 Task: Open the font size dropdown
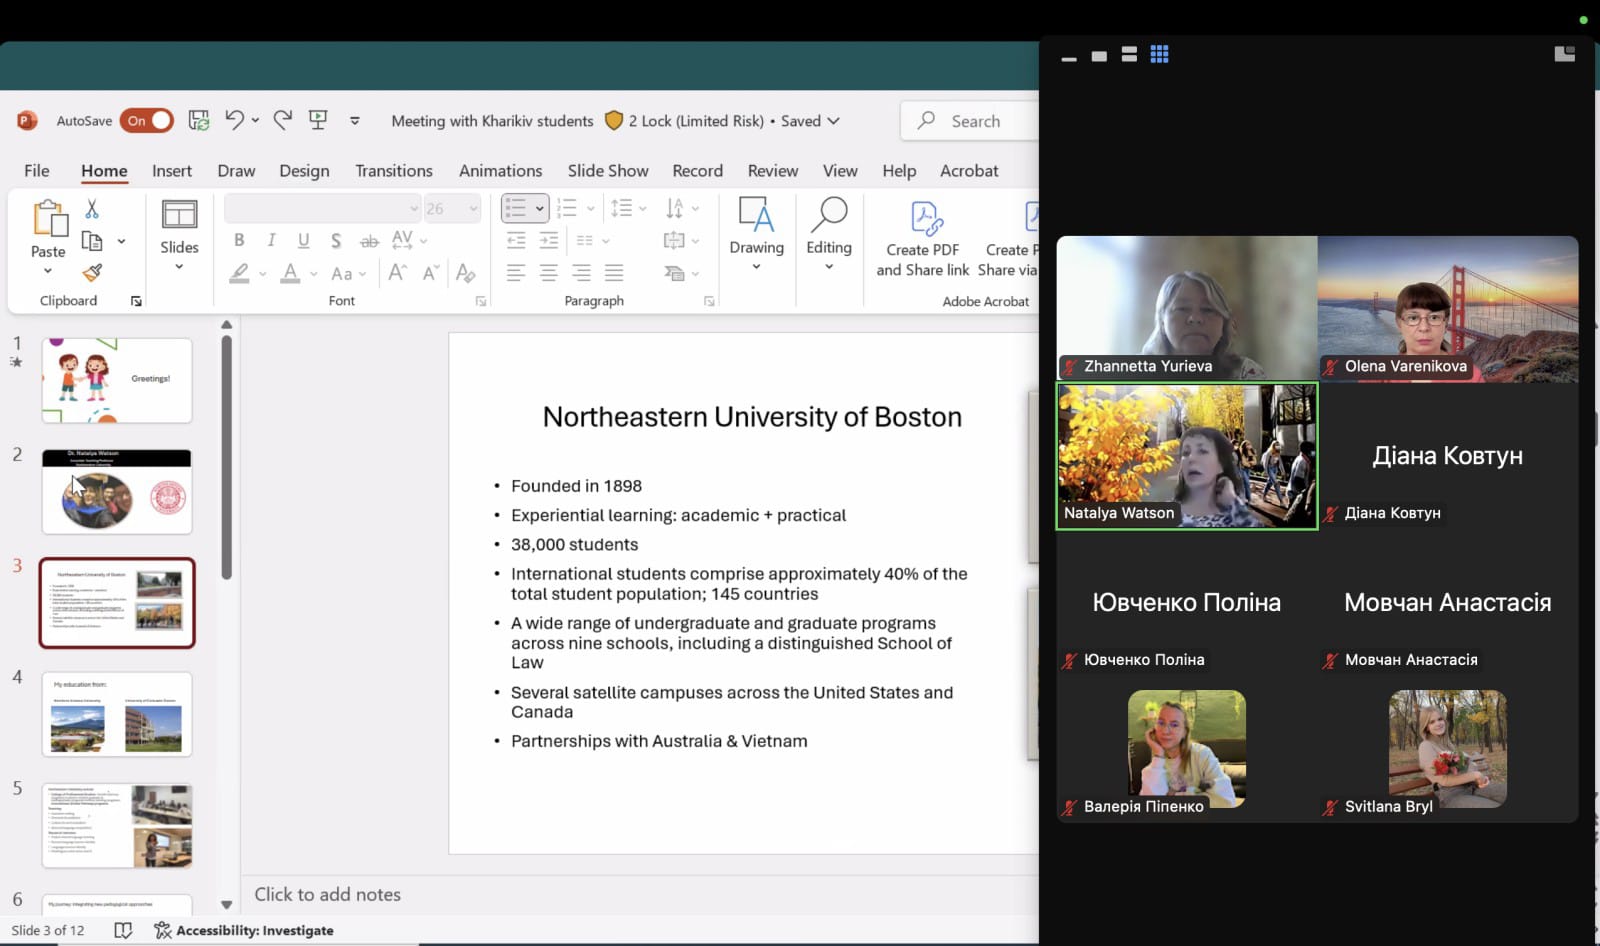coord(473,208)
